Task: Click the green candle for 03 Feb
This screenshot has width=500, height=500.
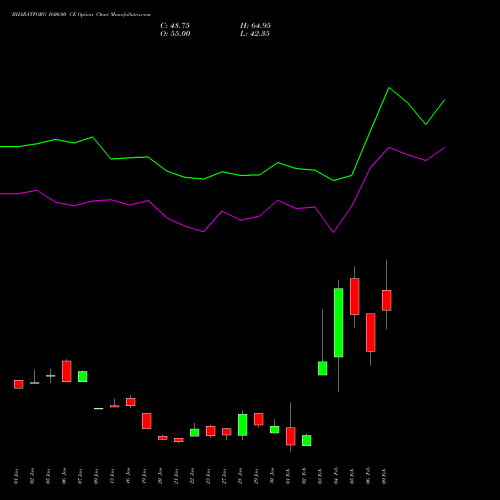Action: [x=323, y=368]
